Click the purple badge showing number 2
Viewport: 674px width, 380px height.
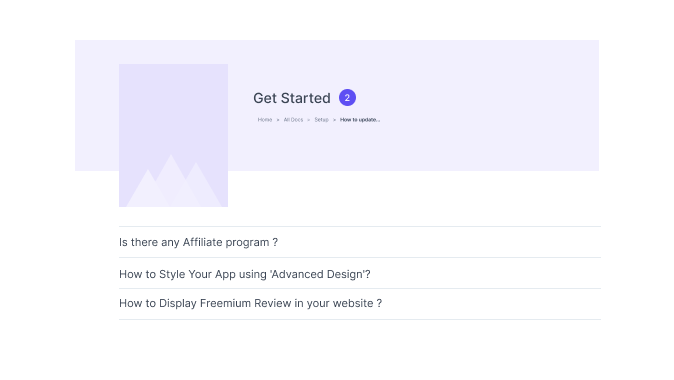click(x=347, y=98)
